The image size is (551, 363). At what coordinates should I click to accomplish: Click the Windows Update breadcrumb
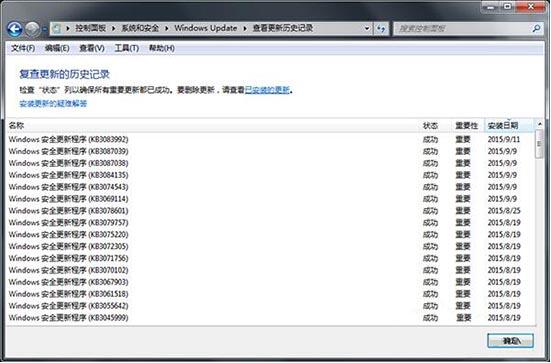206,28
